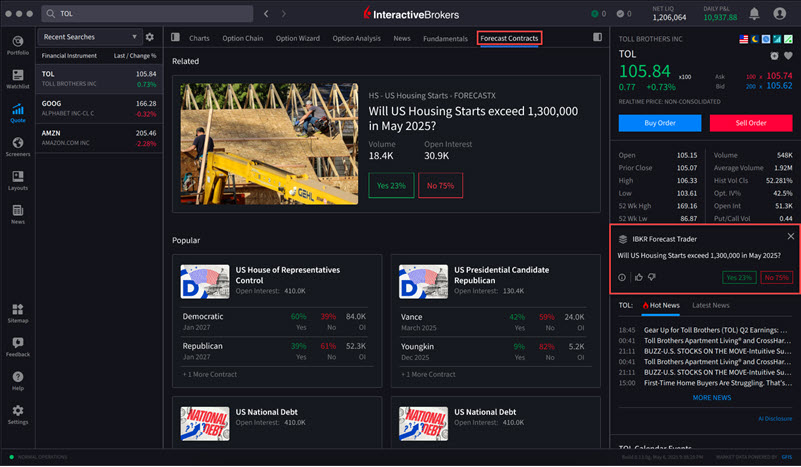
Task: Set a price alert with alarm clock icon
Action: [x=774, y=56]
